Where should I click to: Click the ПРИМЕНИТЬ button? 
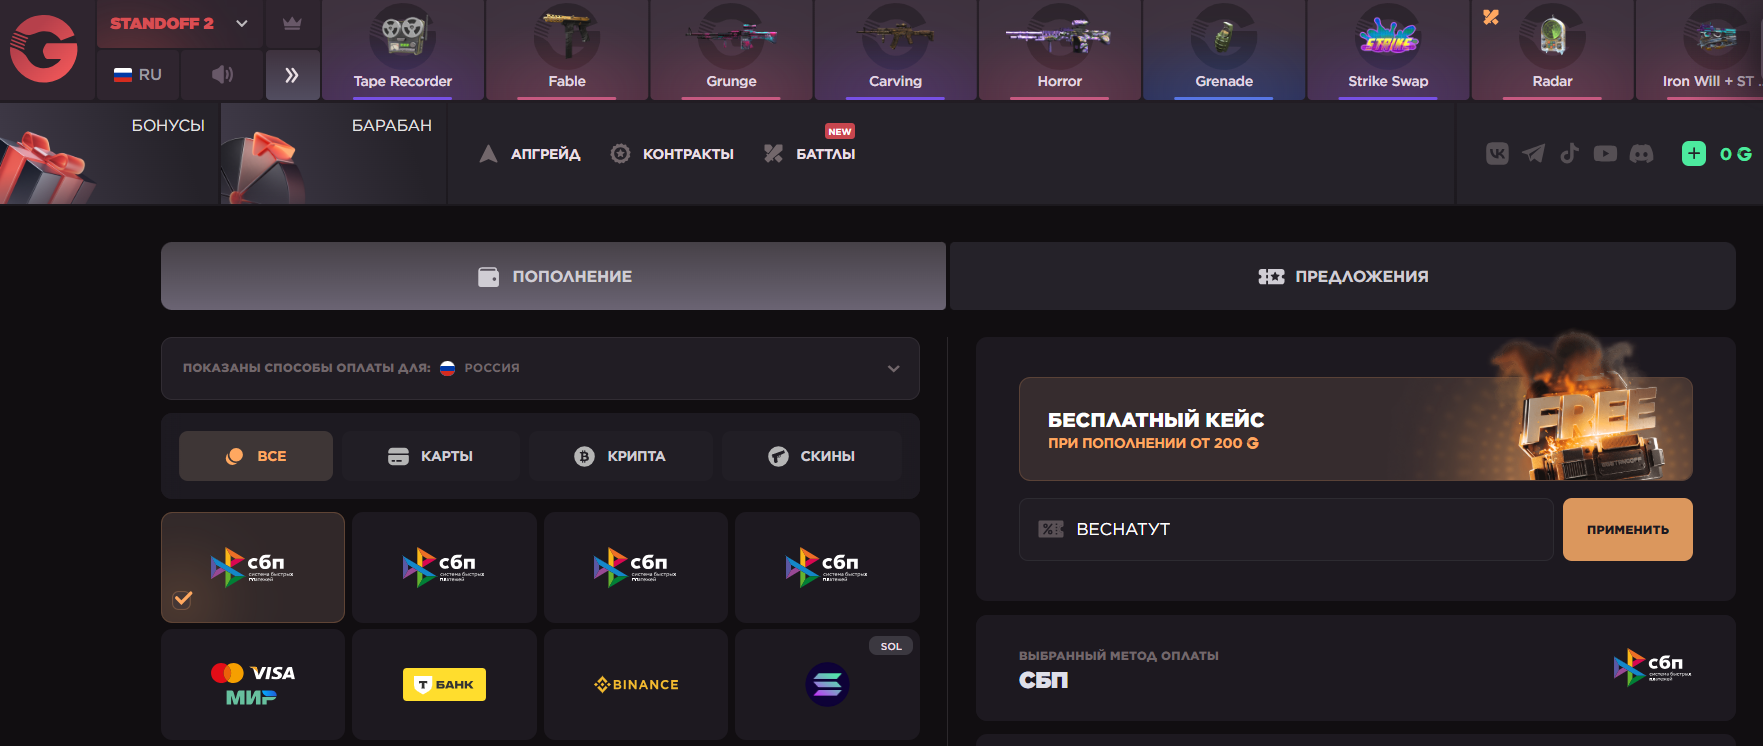click(x=1627, y=529)
